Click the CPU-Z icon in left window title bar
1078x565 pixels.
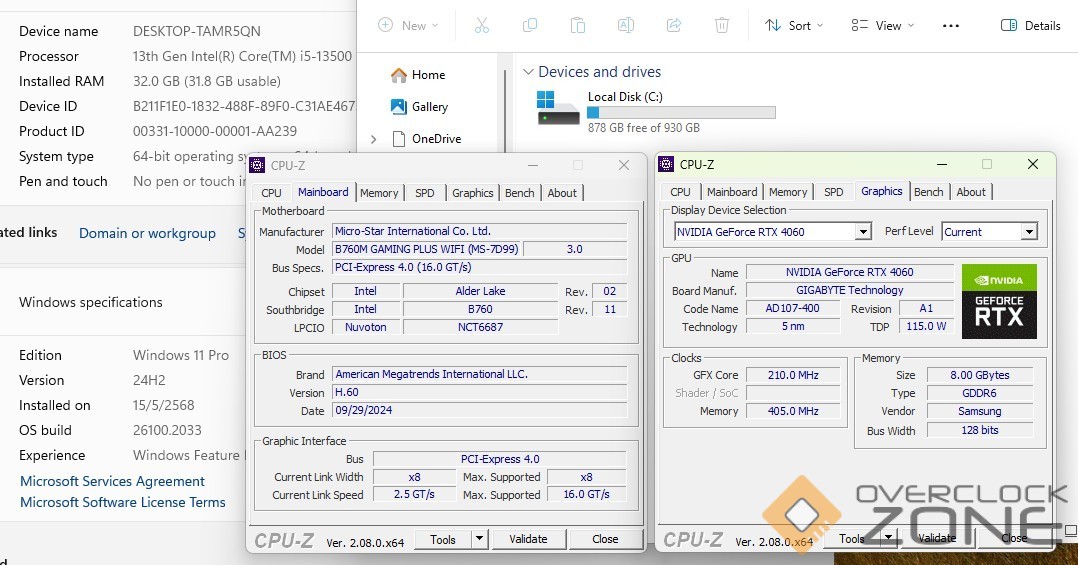257,165
